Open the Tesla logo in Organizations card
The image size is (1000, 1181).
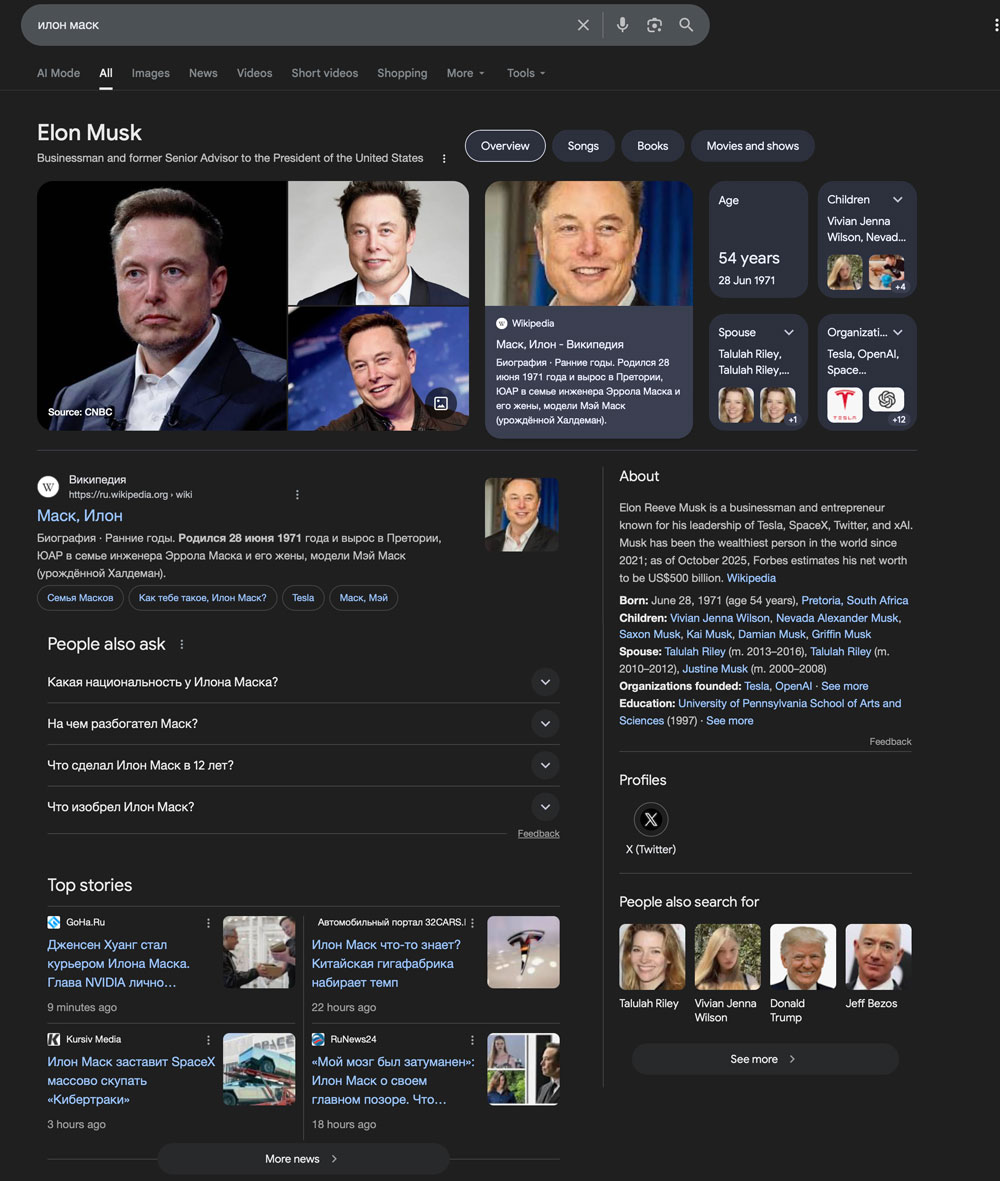click(845, 404)
